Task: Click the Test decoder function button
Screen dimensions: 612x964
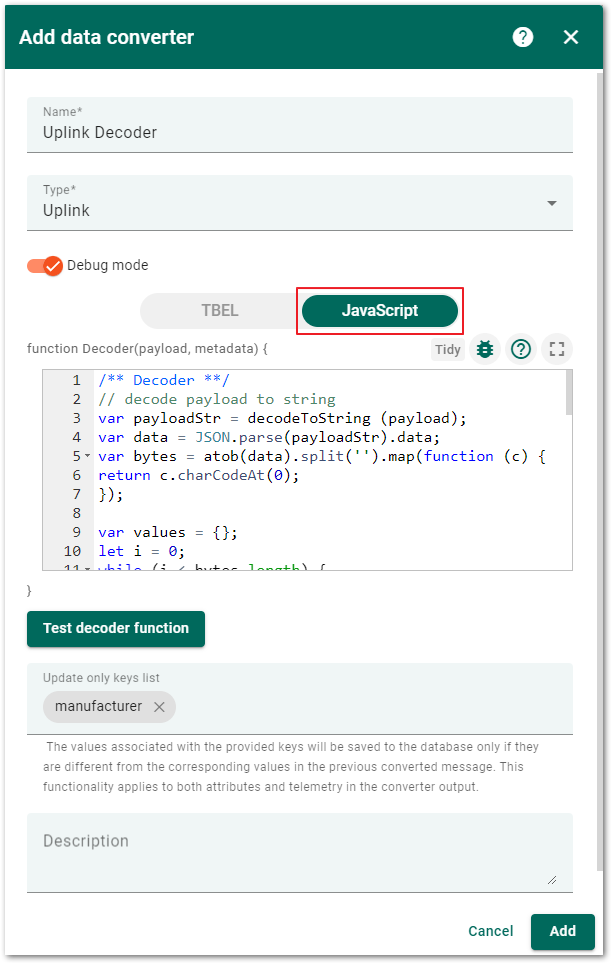Action: pyautogui.click(x=116, y=628)
